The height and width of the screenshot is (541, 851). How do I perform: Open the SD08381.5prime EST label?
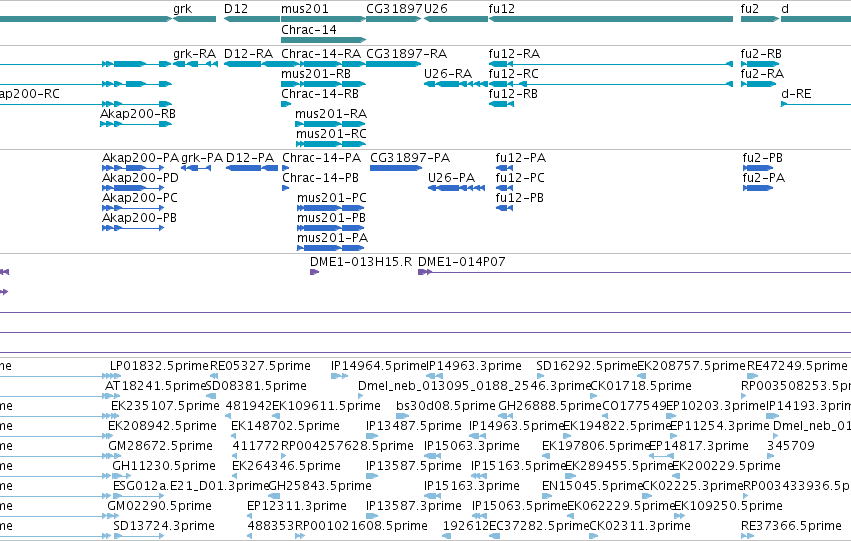pos(256,386)
